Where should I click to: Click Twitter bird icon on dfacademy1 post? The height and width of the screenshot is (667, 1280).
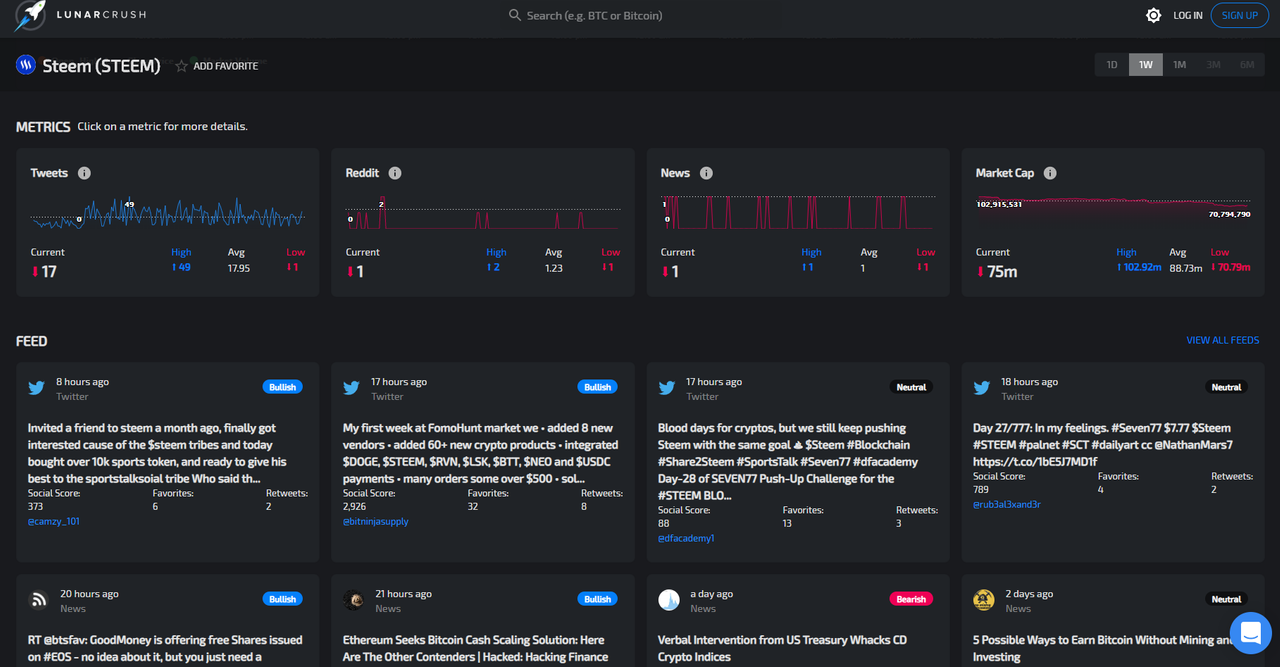coord(667,388)
